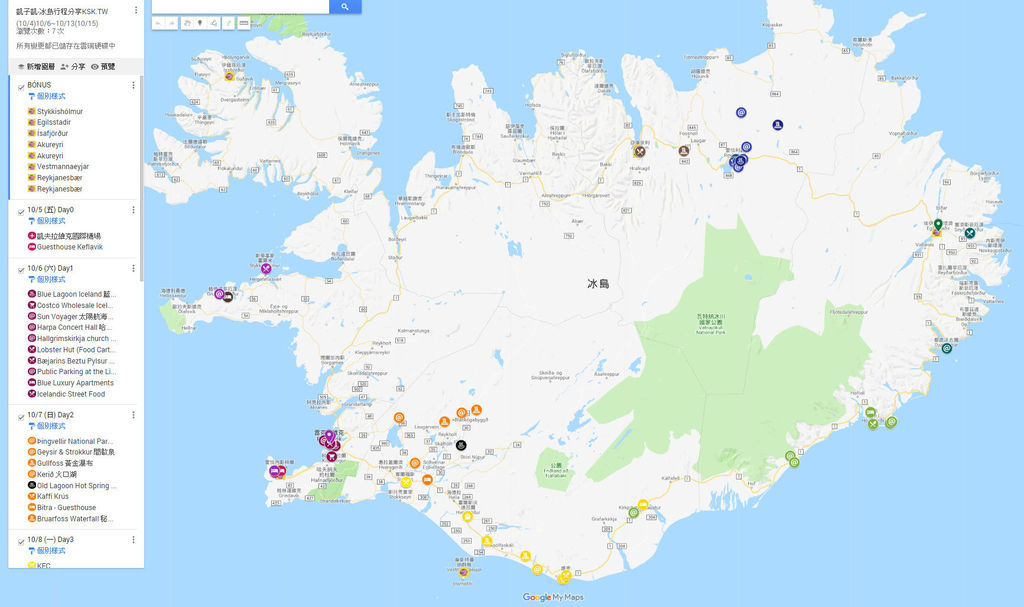
Task: Toggle the 10/7 Day2 layer checkbox
Action: coord(21,416)
